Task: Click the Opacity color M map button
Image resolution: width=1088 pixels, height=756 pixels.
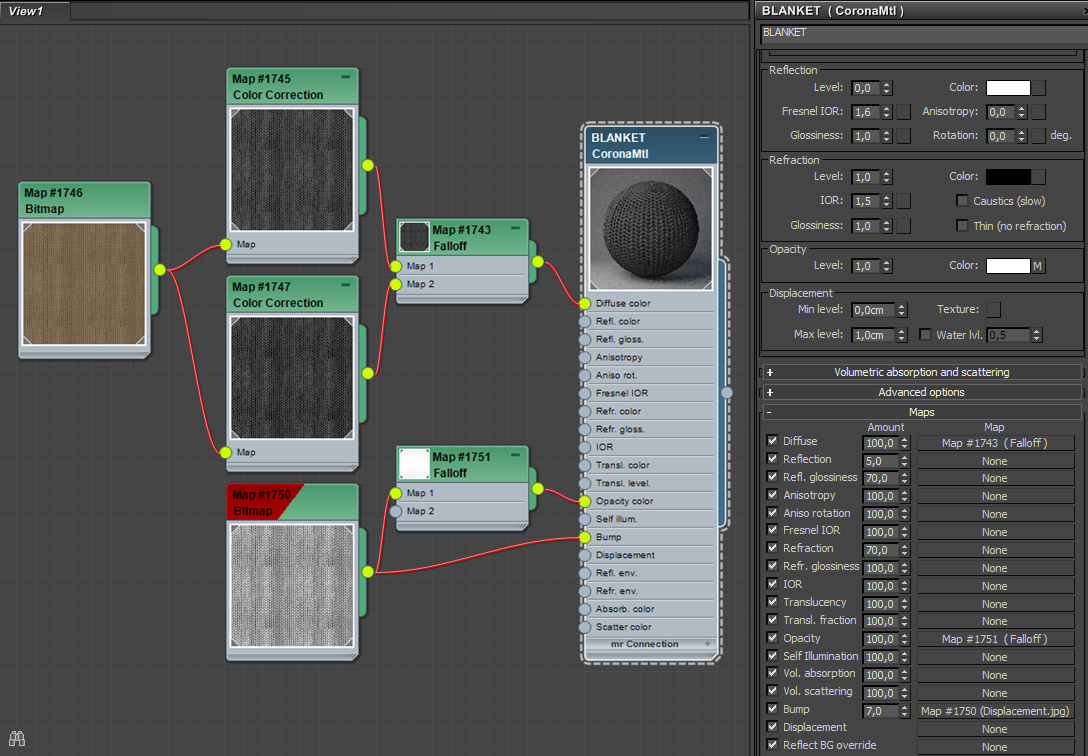Action: (x=1037, y=266)
